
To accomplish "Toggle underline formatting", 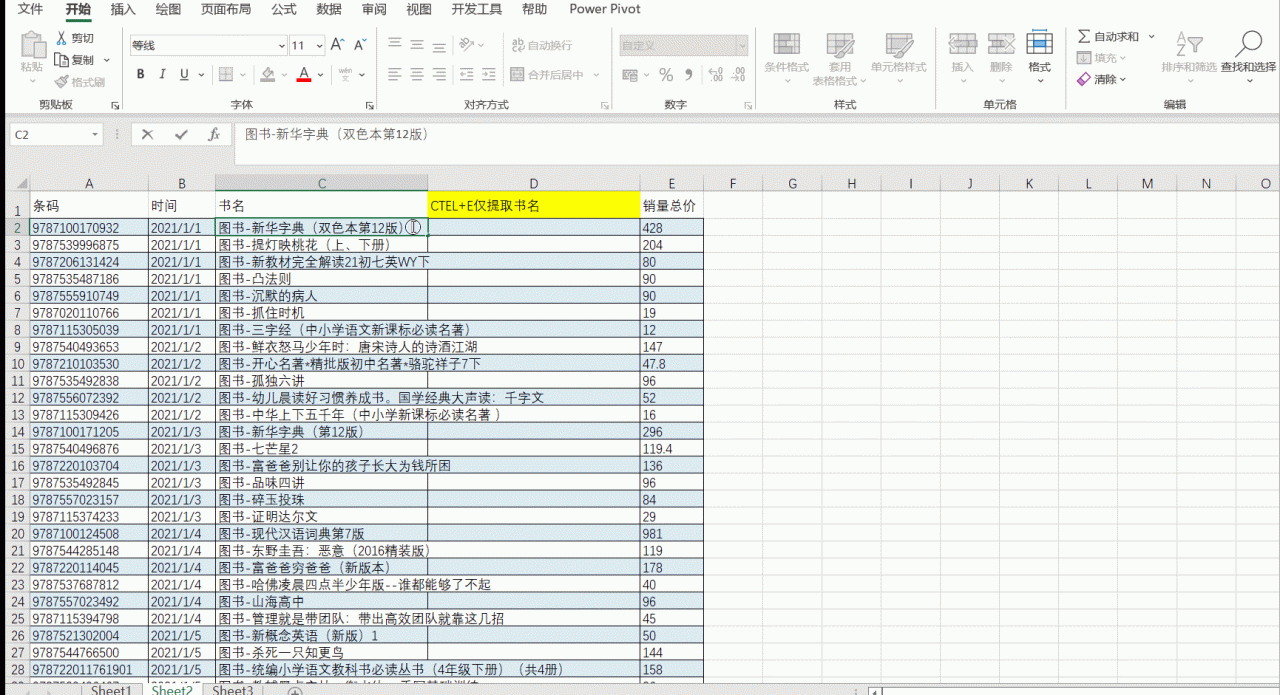I will point(184,74).
